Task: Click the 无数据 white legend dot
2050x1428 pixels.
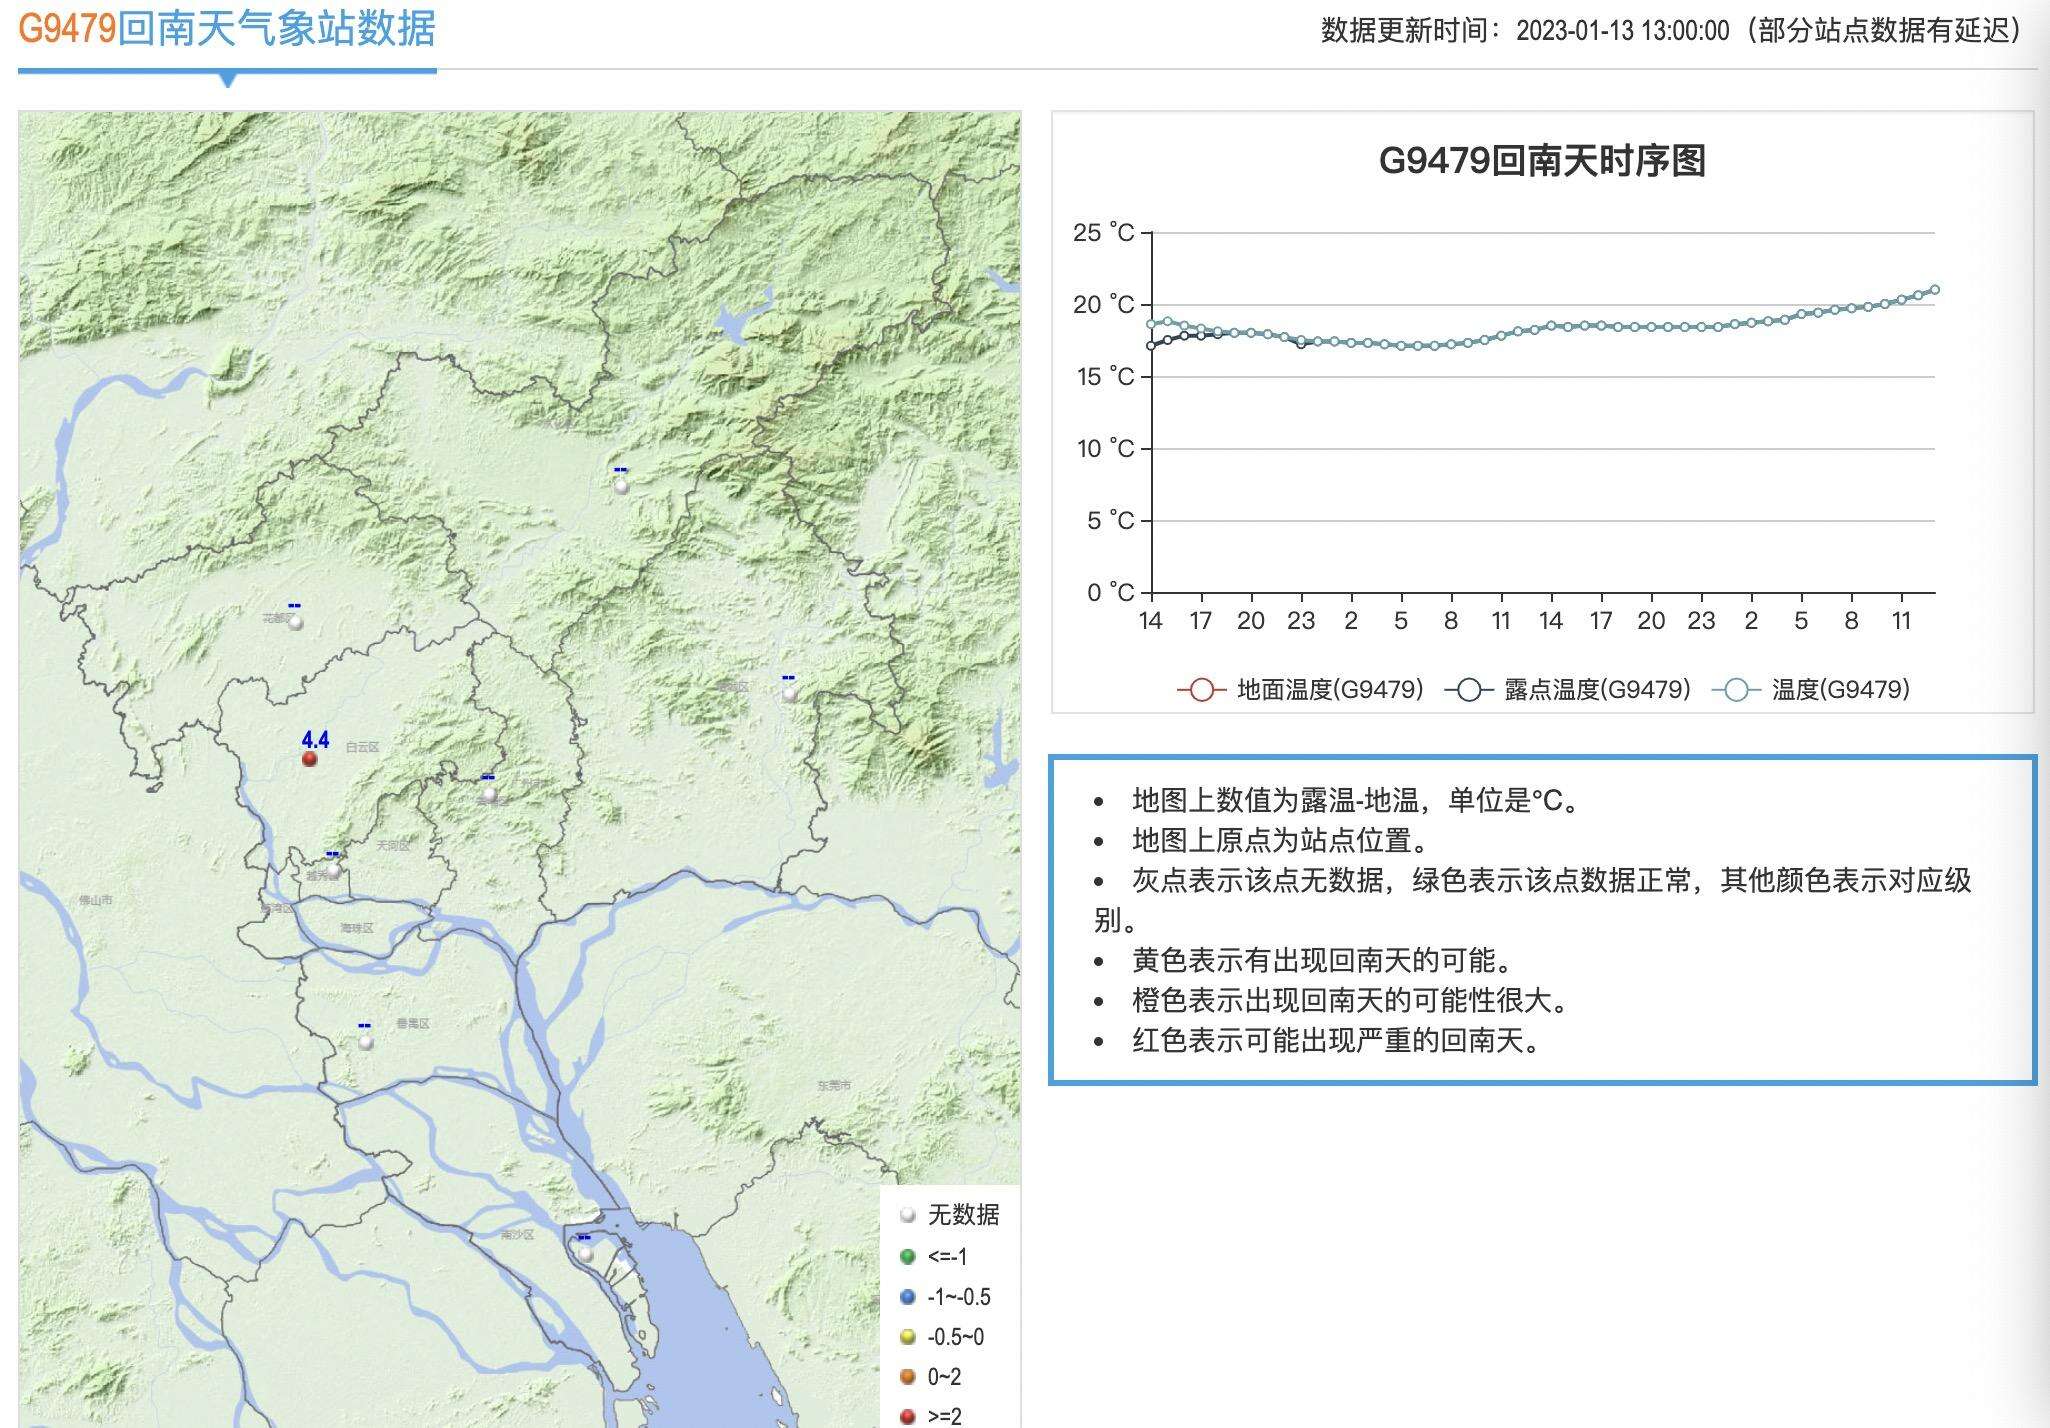Action: (x=908, y=1215)
